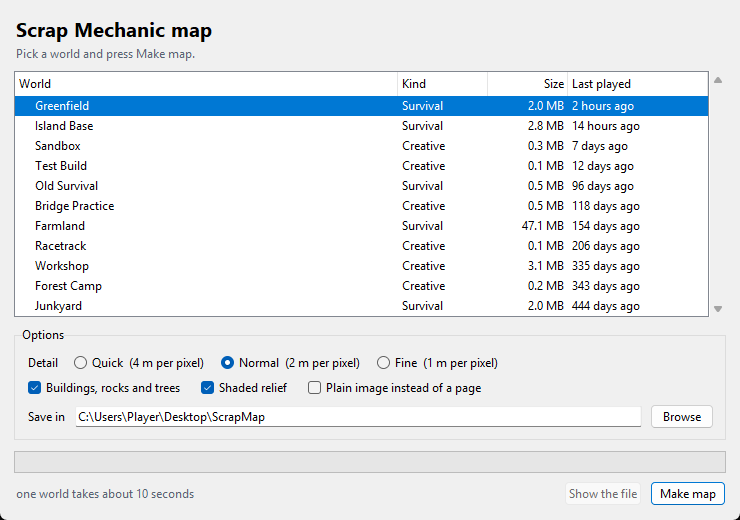Click the 7 days ago cell
The width and height of the screenshot is (740, 520).
pos(600,146)
